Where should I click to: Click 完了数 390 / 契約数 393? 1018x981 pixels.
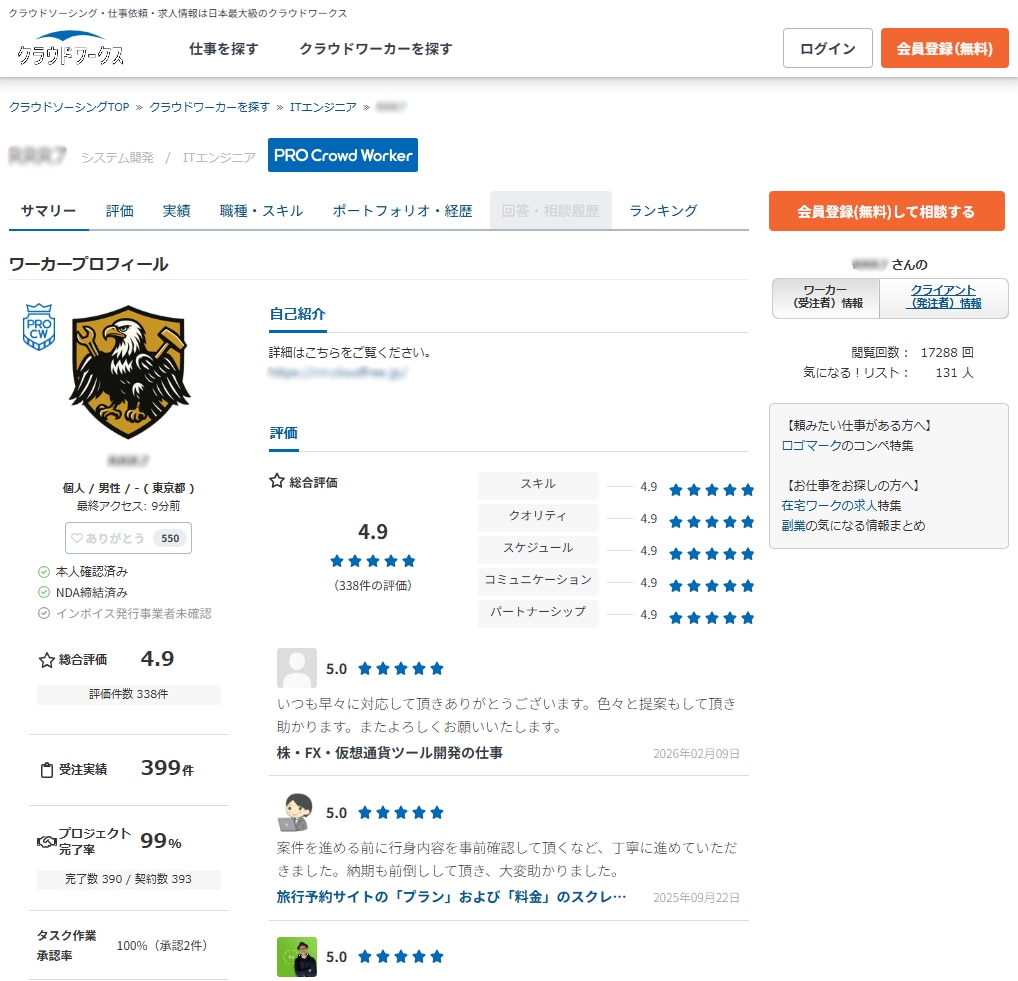(129, 880)
